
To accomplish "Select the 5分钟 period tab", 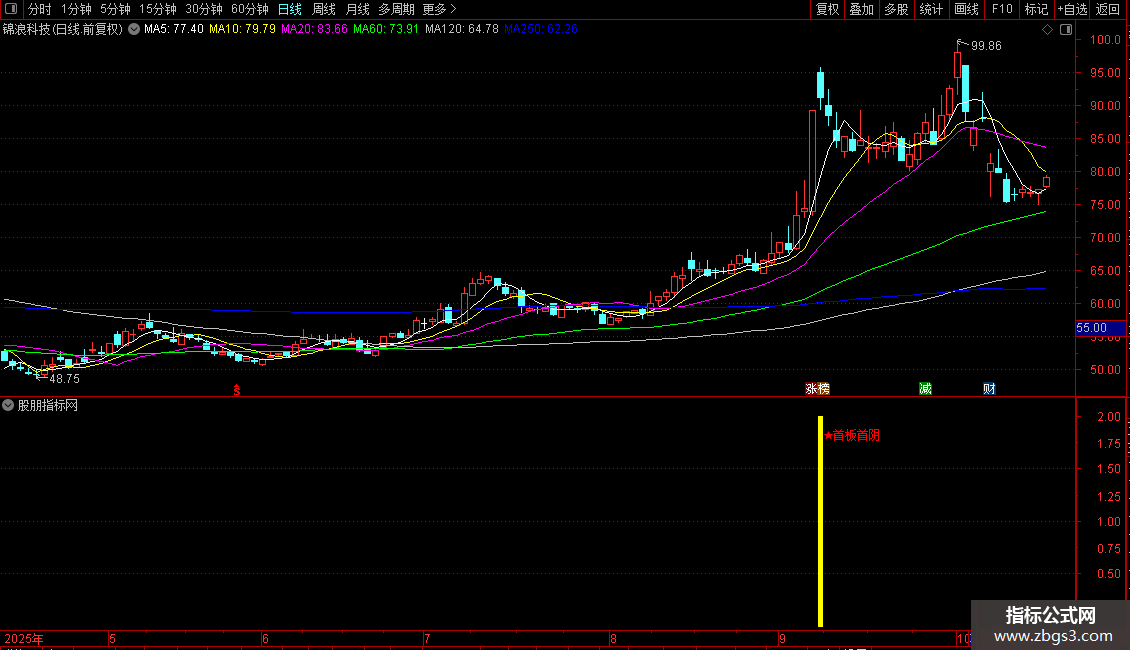I will (x=115, y=9).
